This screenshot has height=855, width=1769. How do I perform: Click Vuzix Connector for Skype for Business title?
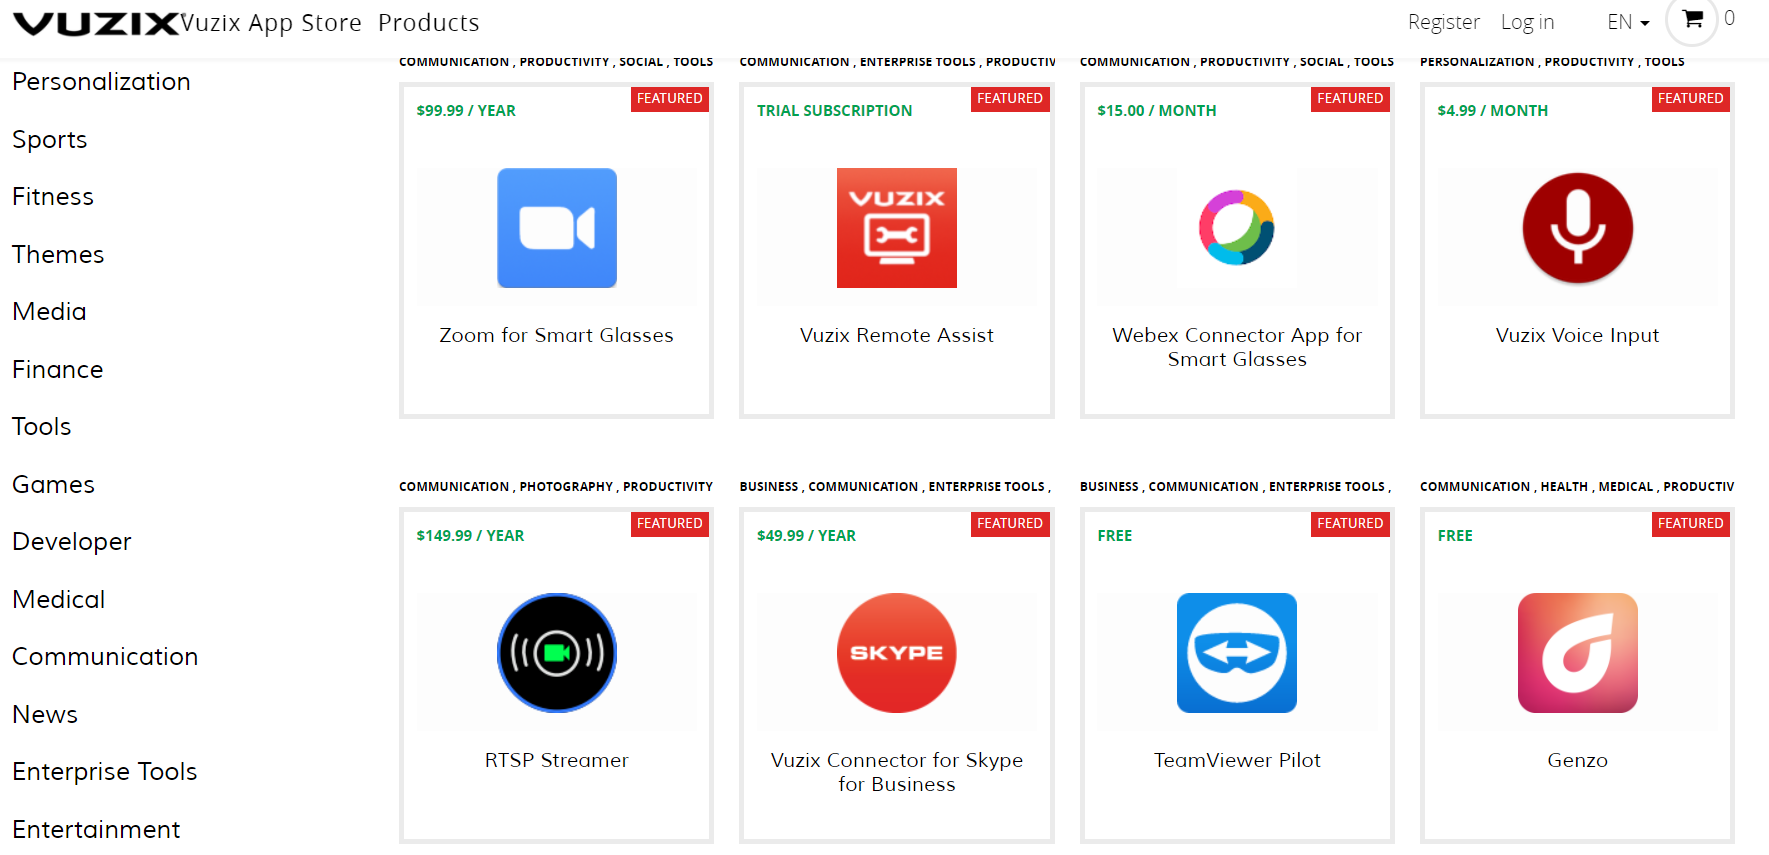897,772
